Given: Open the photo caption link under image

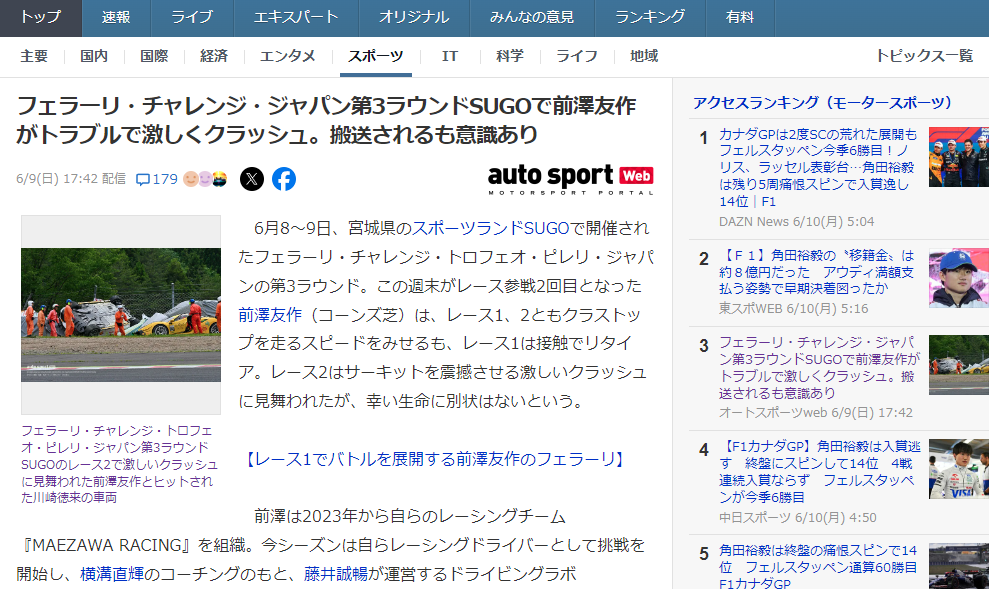Looking at the screenshot, I should tap(119, 464).
